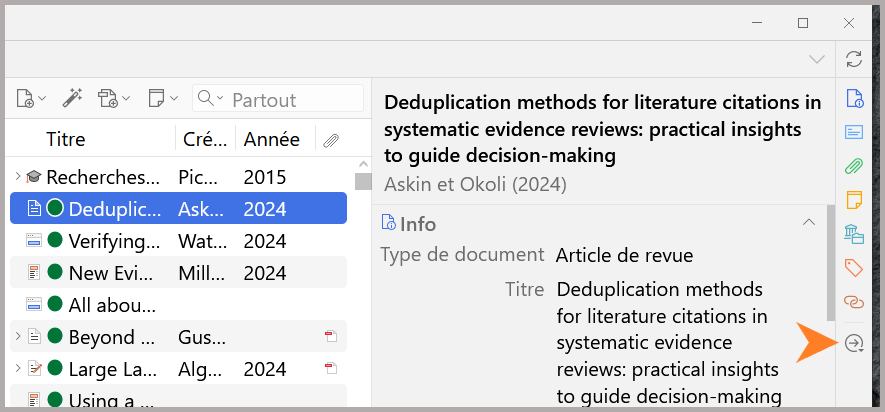Expand the Beyond item row
This screenshot has height=412, width=885.
tap(18, 337)
